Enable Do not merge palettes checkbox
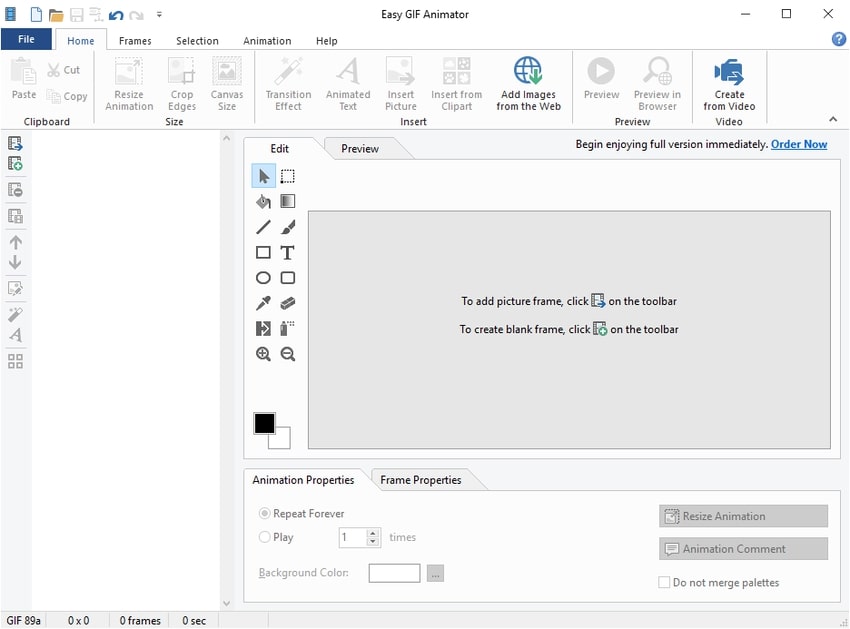 [x=664, y=582]
